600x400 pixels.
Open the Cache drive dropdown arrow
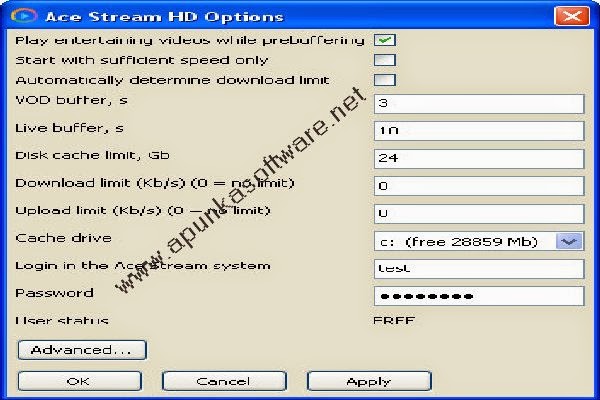point(569,242)
